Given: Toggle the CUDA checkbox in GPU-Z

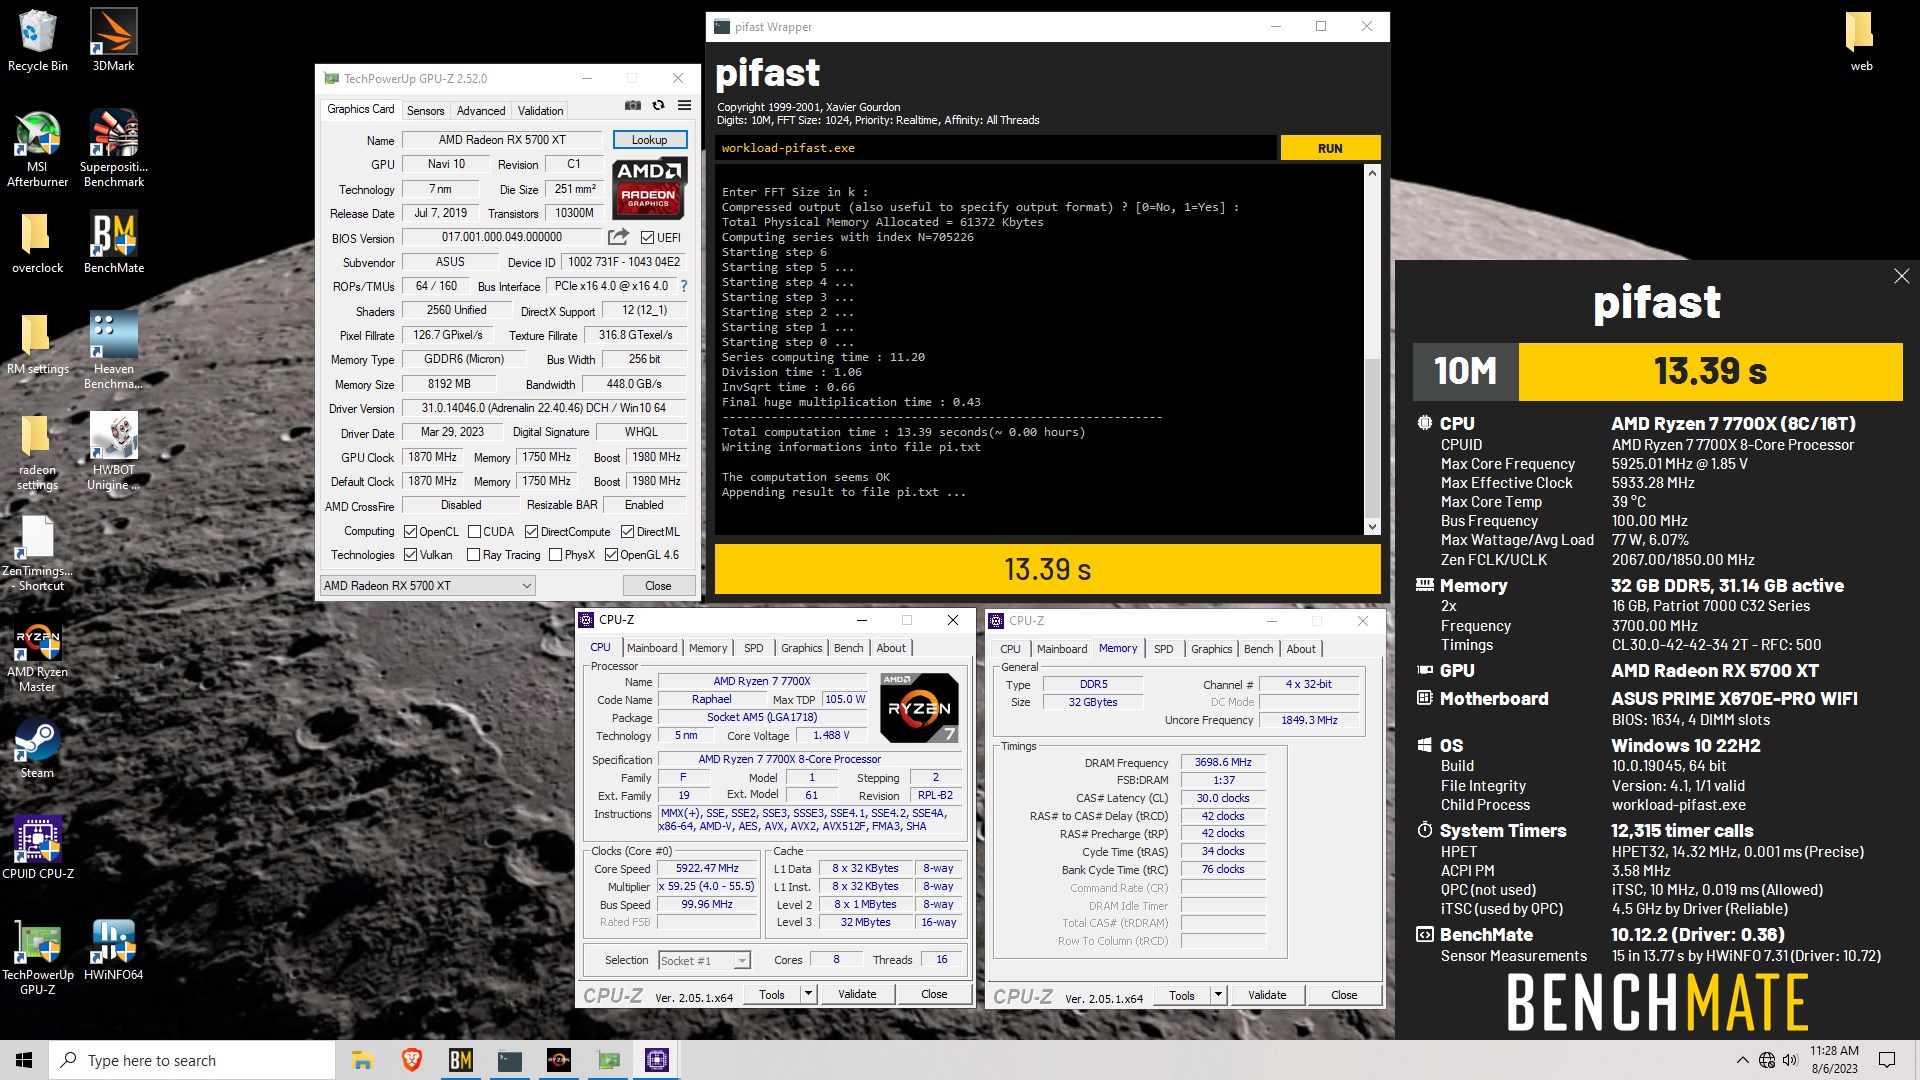Looking at the screenshot, I should (x=474, y=532).
